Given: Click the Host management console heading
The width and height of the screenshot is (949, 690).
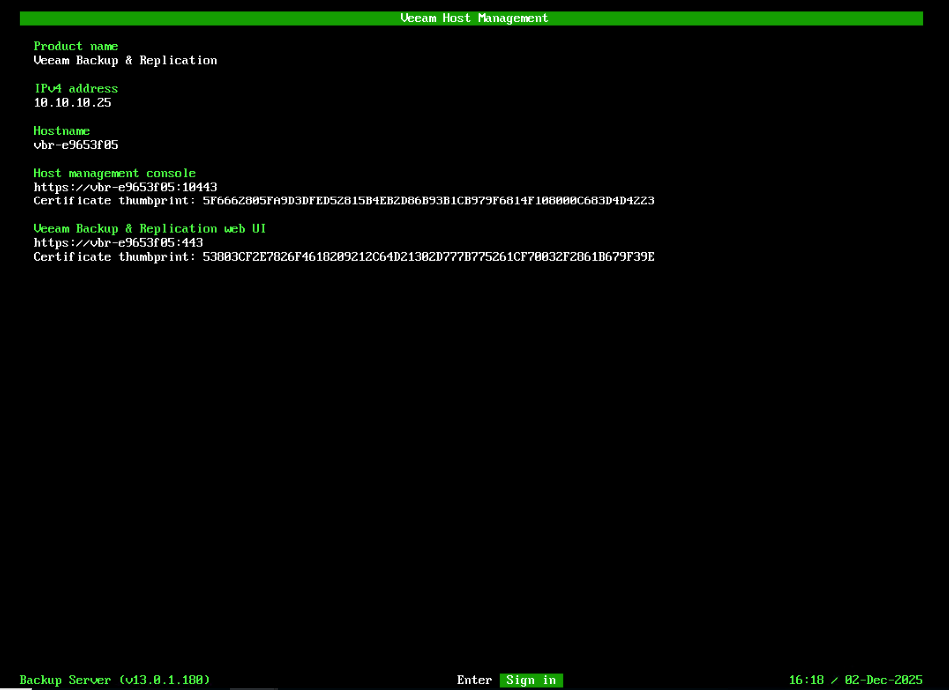Looking at the screenshot, I should (115, 172).
